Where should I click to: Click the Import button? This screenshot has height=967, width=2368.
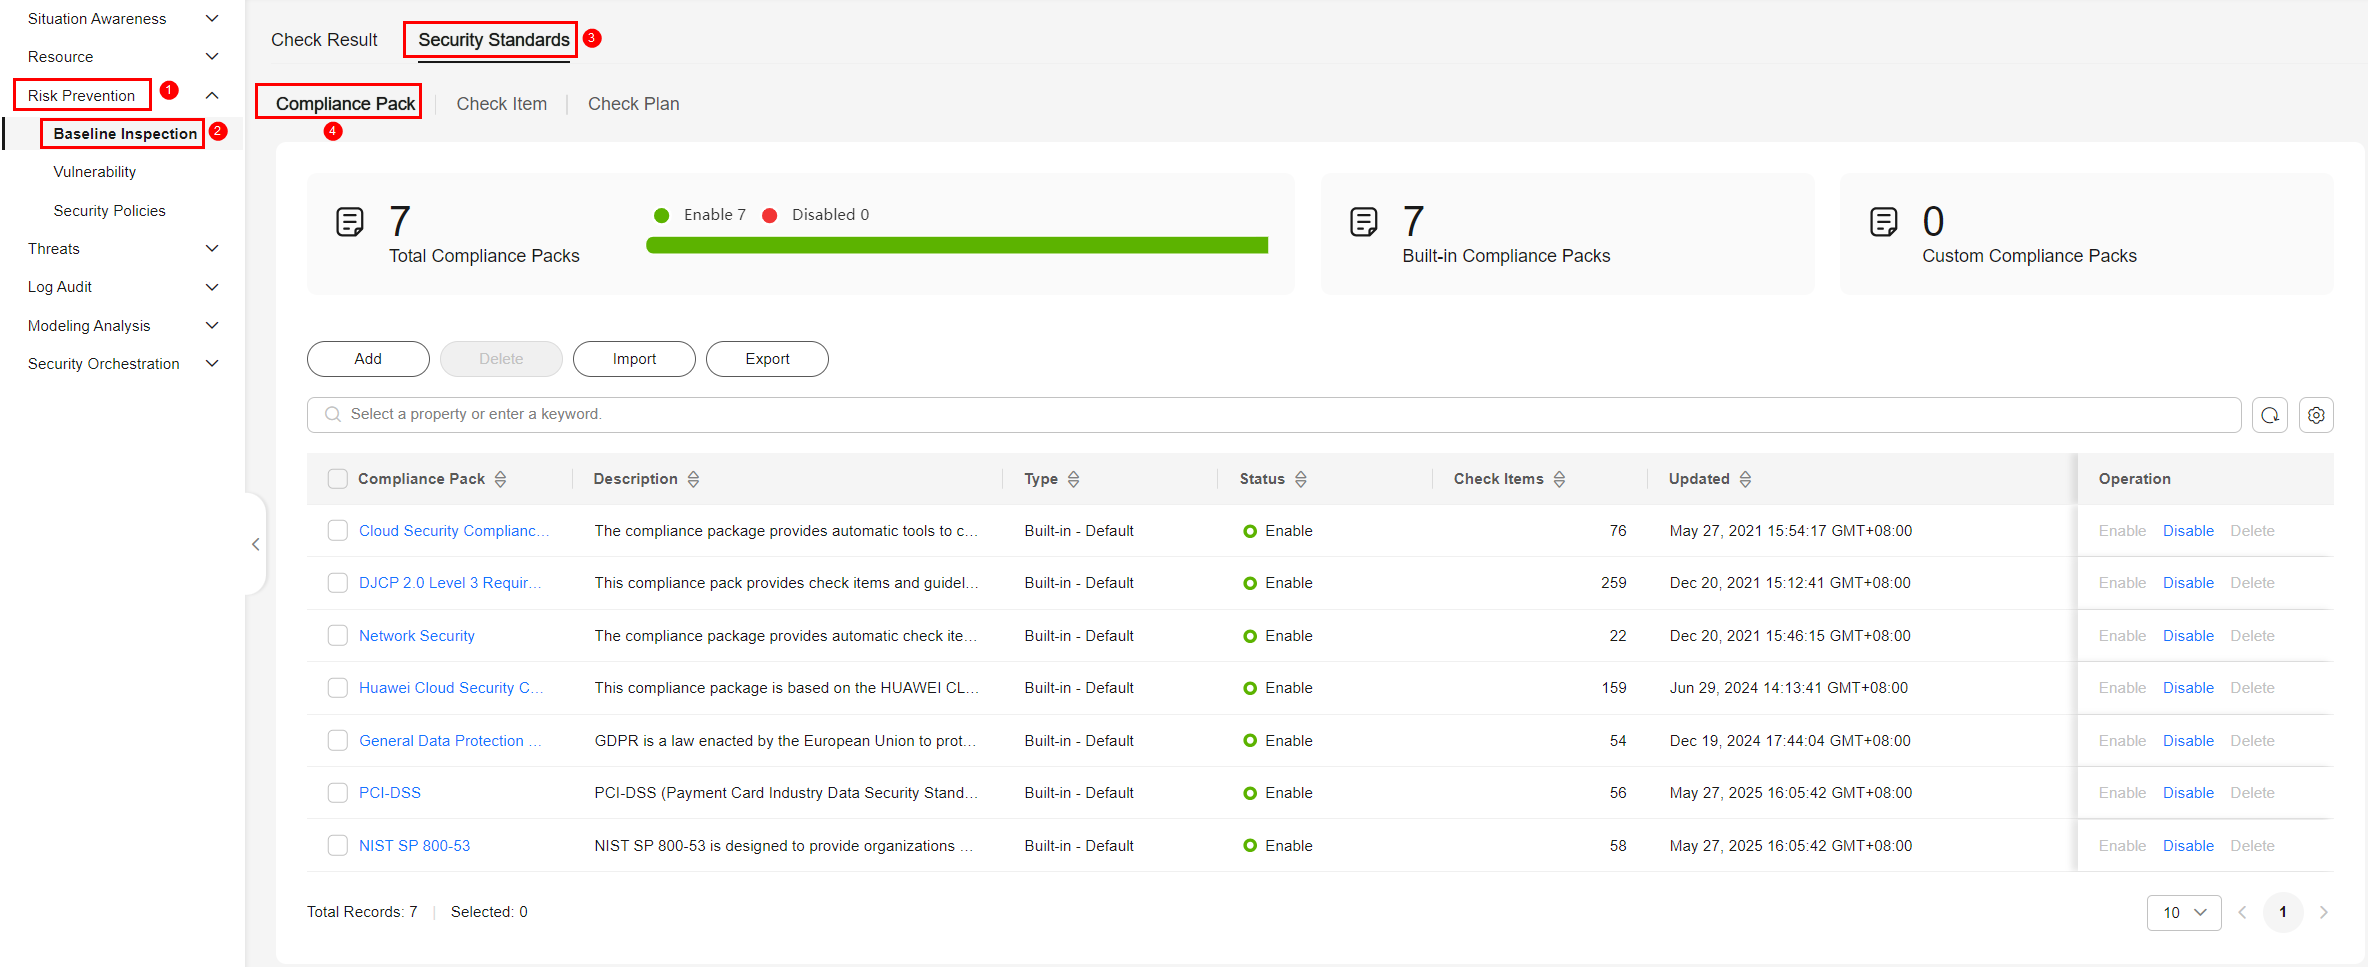(634, 359)
